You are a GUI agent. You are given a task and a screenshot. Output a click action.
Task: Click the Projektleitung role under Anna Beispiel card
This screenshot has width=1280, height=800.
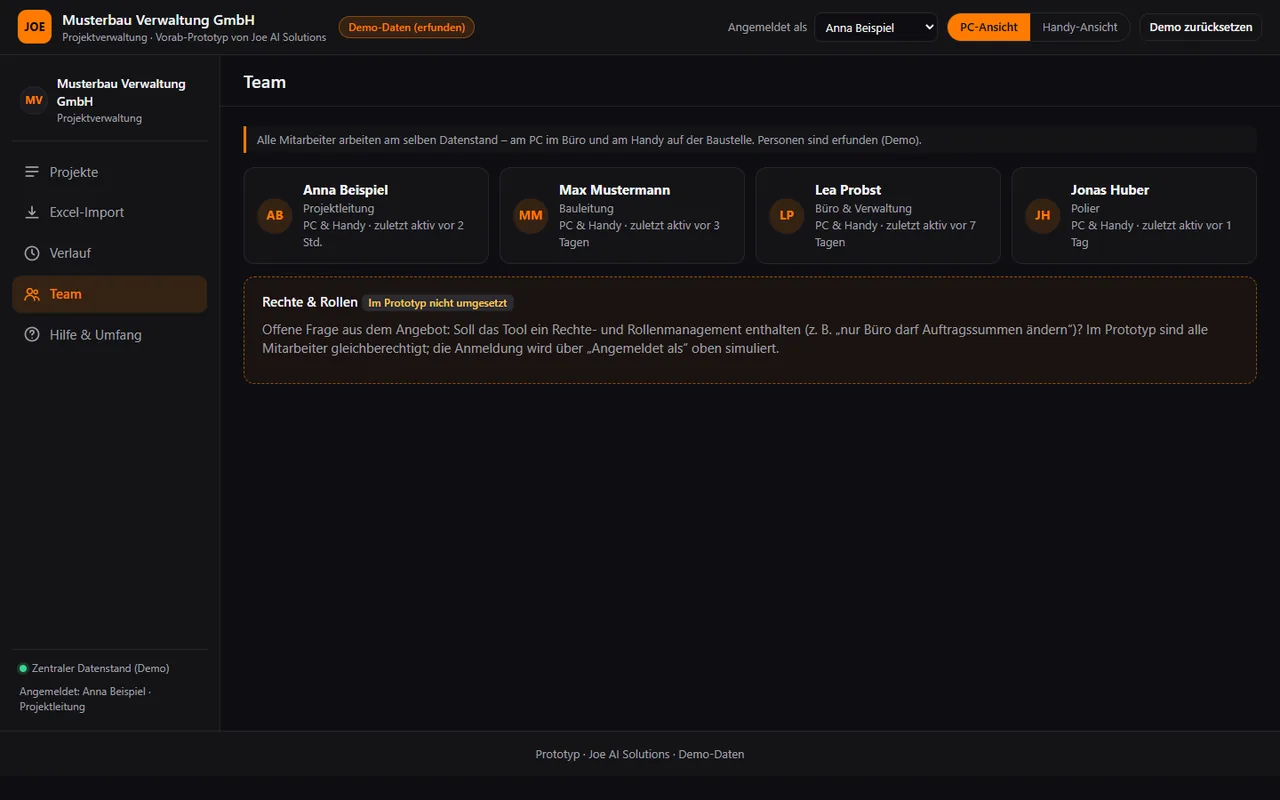coord(339,209)
